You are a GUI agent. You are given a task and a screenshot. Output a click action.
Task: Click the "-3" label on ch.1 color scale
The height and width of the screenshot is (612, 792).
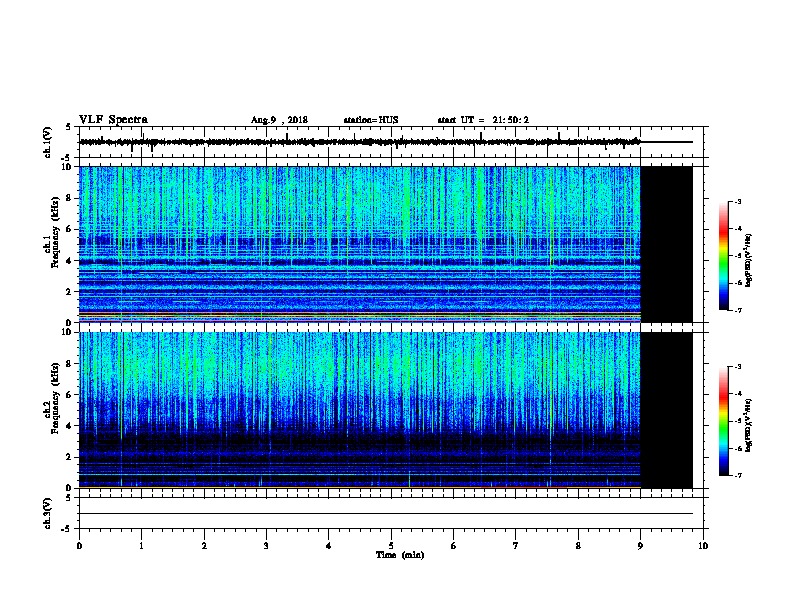point(738,201)
